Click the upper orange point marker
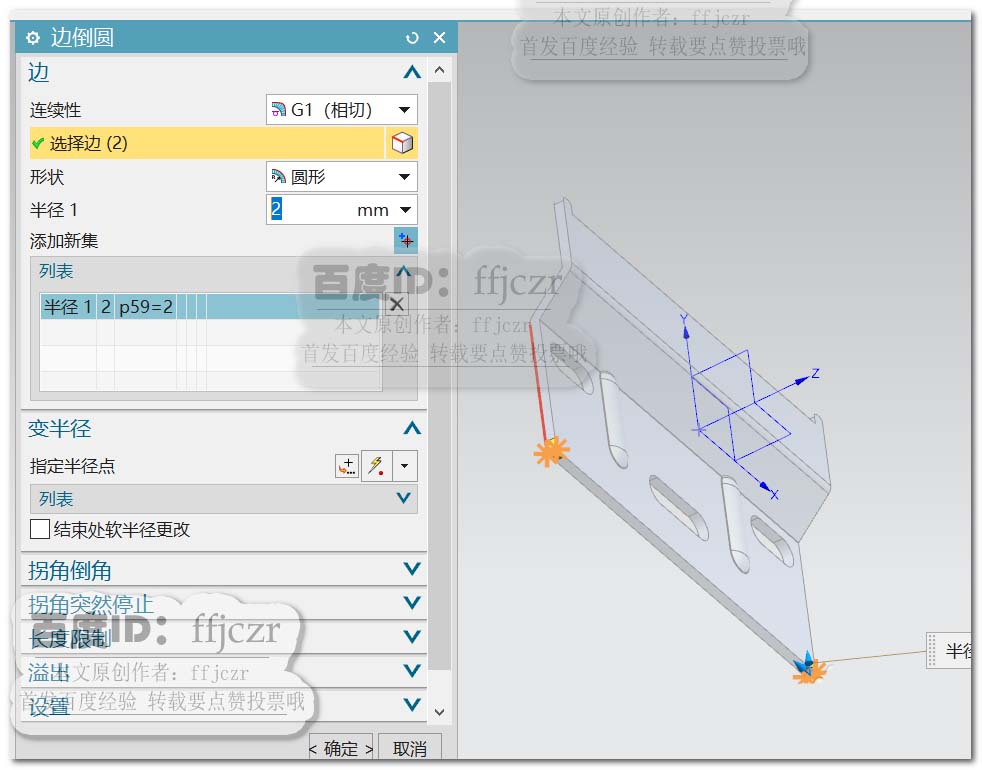 pos(552,452)
